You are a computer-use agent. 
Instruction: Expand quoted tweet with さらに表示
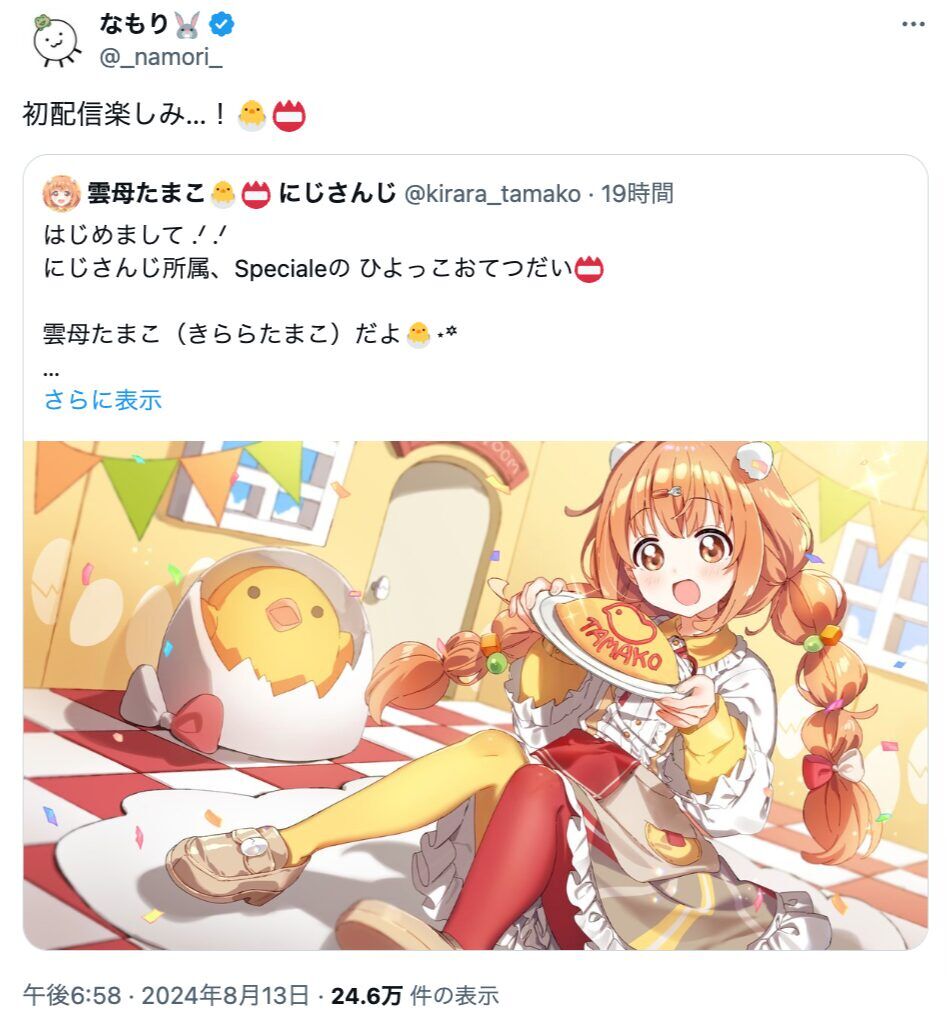[103, 400]
